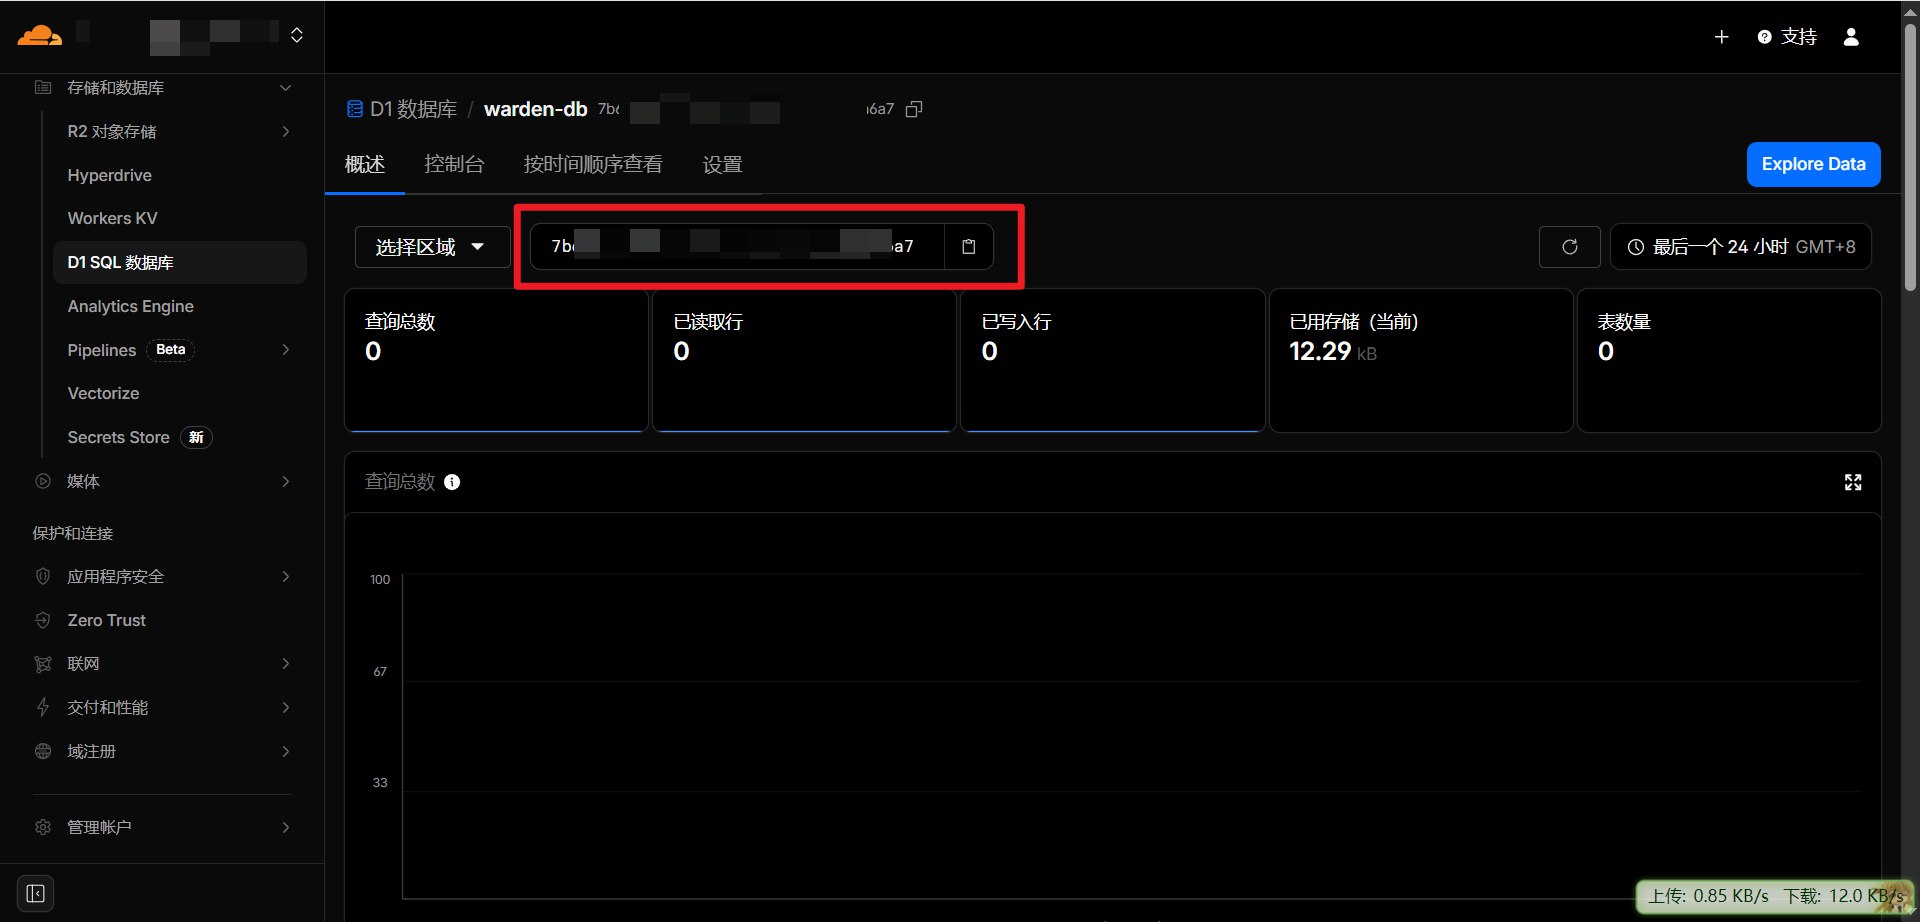Click the 联网 network icon
Viewport: 1920px width, 922px height.
pyautogui.click(x=43, y=664)
